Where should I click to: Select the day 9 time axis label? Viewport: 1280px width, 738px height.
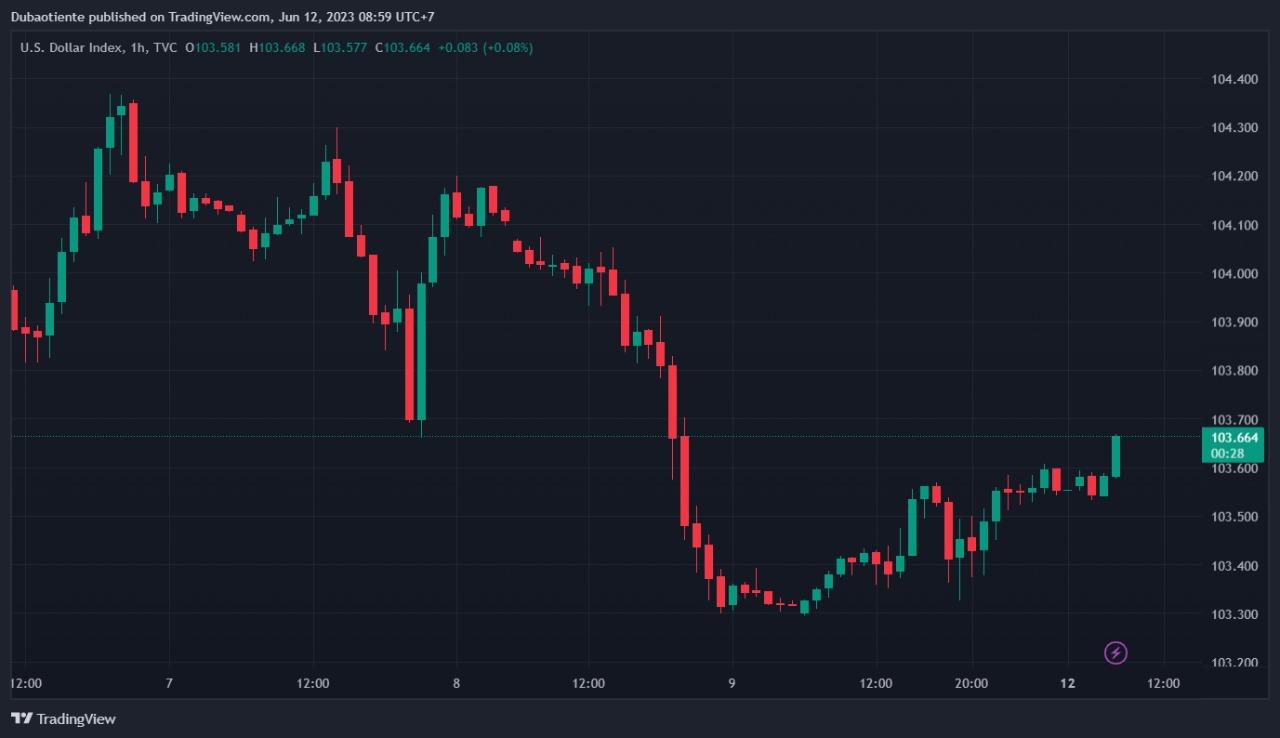732,684
